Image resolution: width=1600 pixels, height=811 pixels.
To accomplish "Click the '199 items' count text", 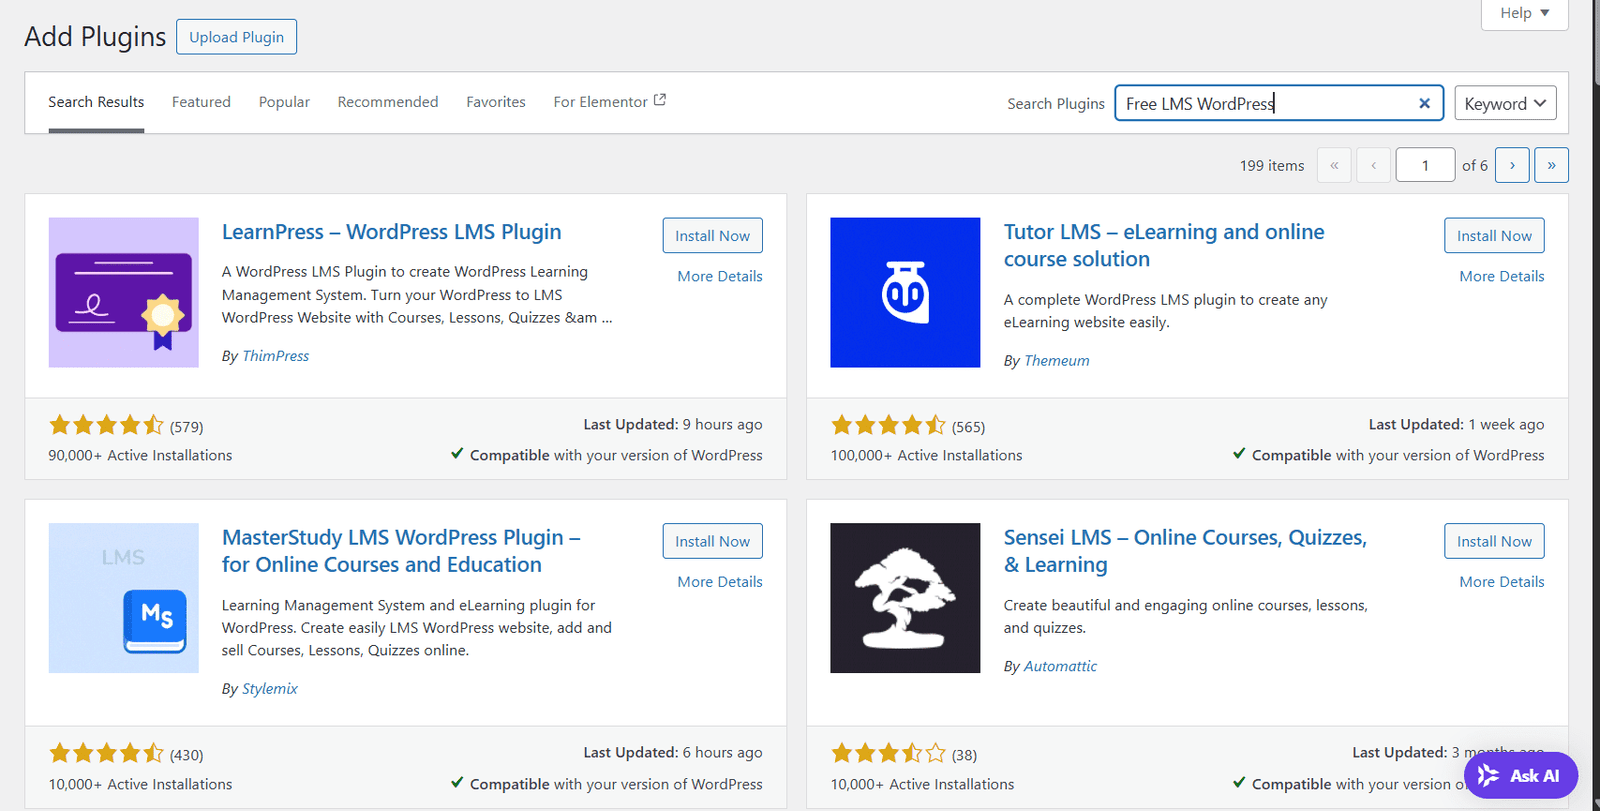I will point(1272,166).
